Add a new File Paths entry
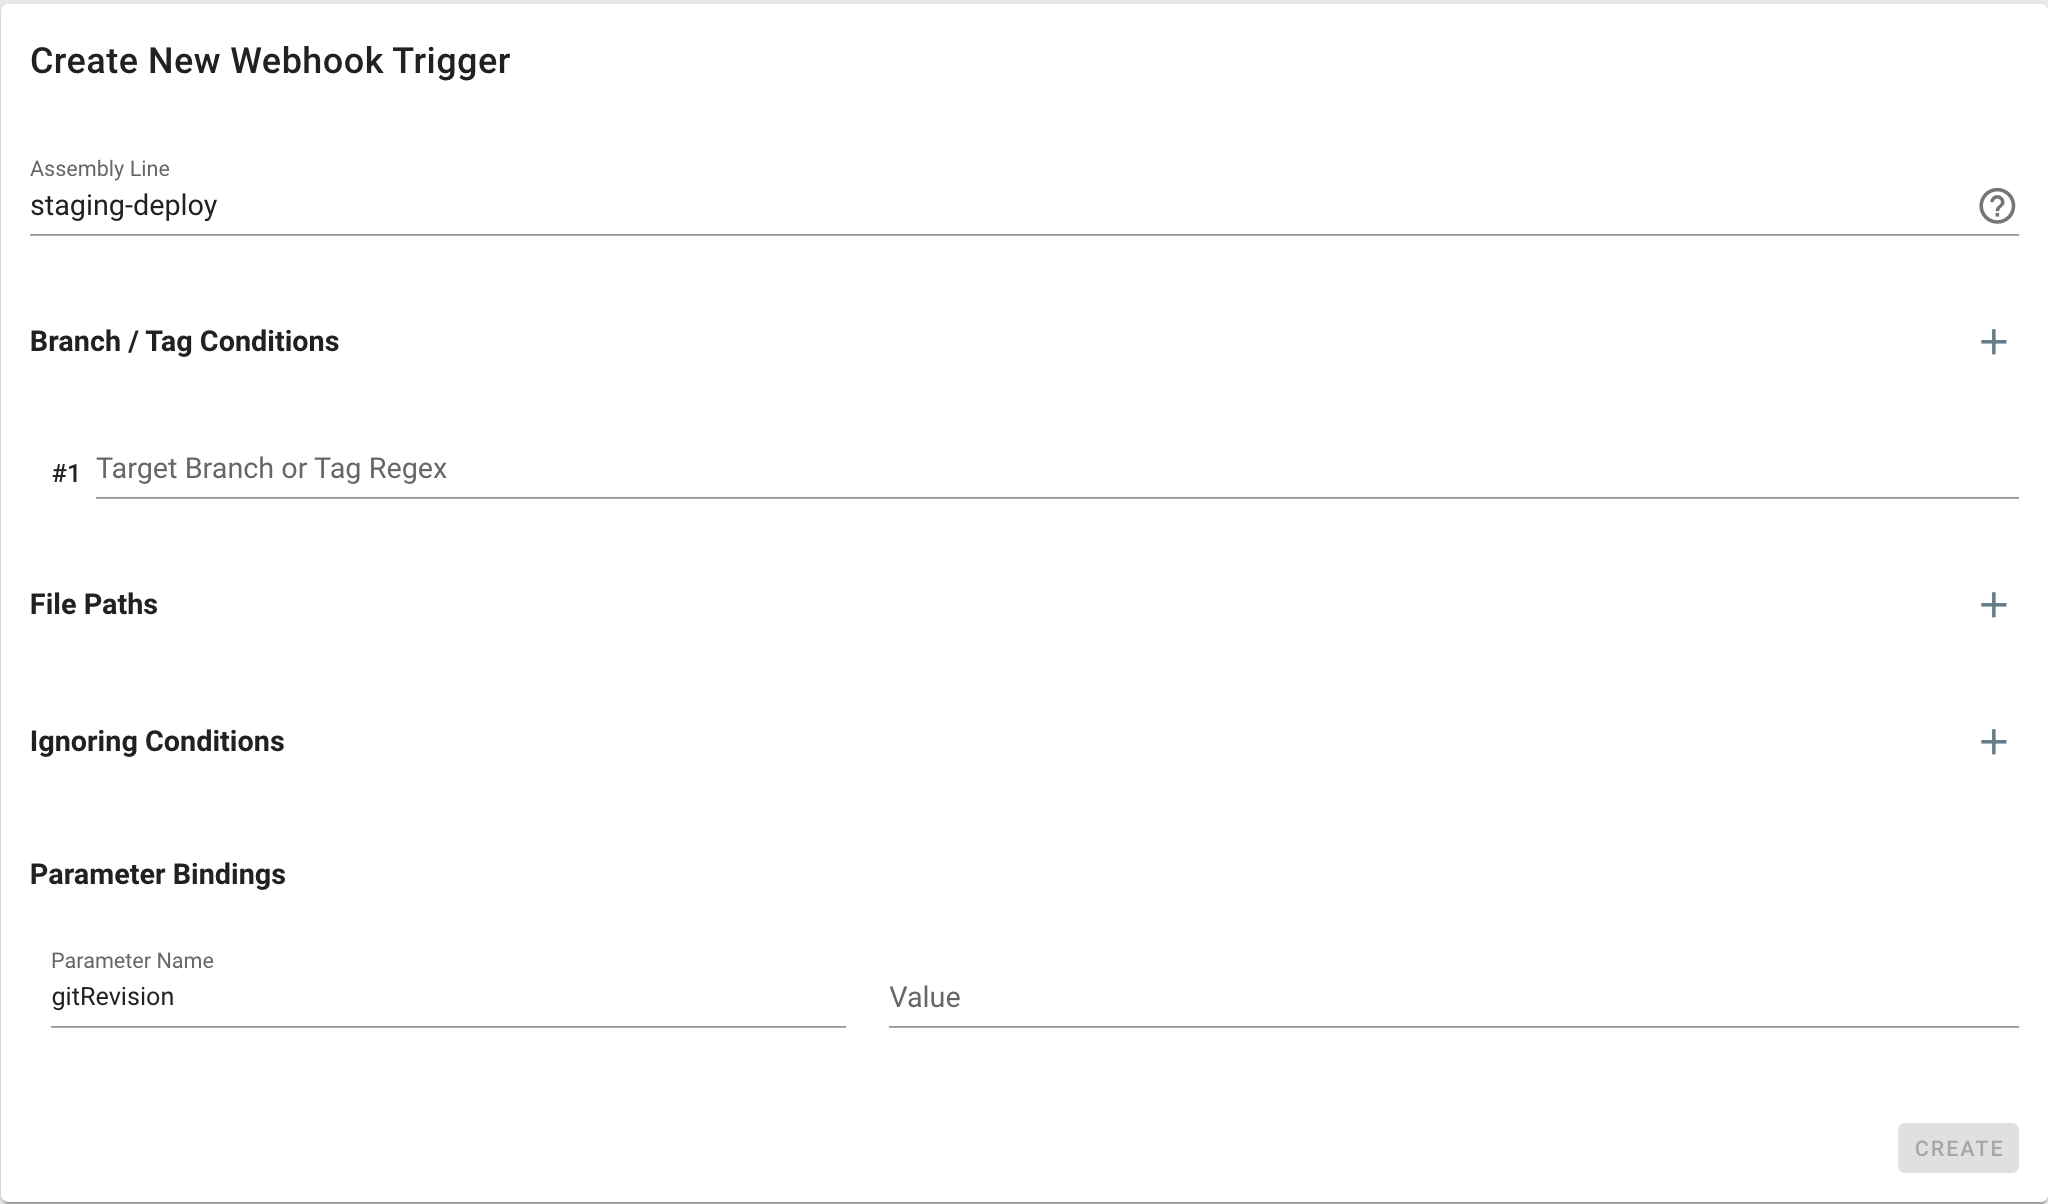This screenshot has width=2048, height=1204. coord(1993,605)
